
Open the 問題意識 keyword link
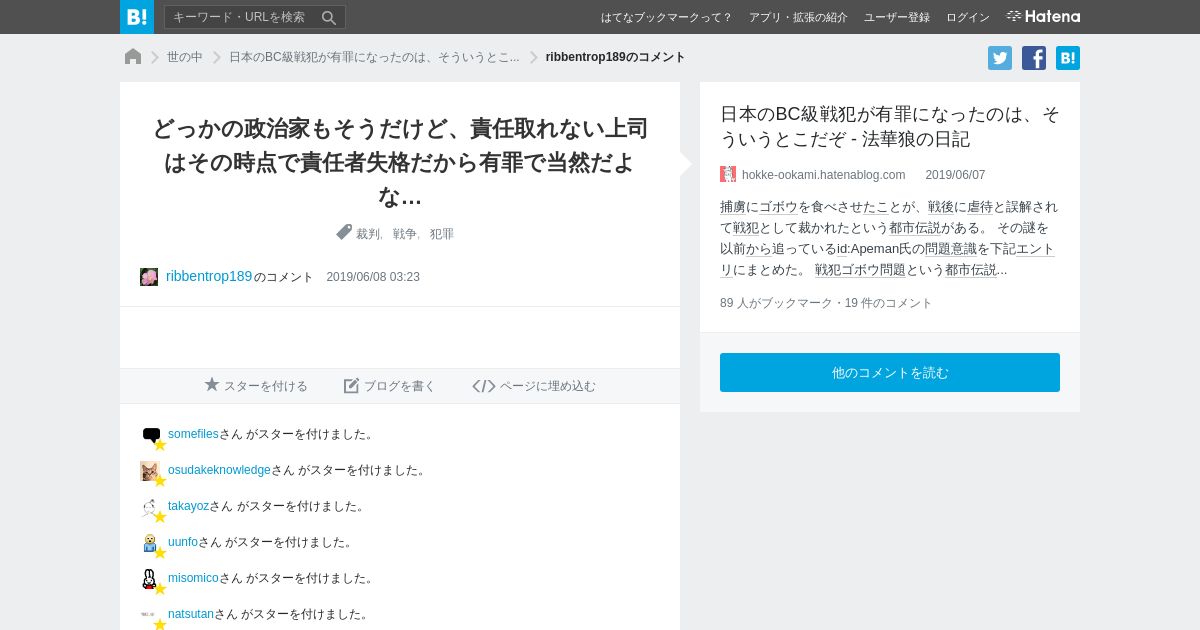pos(950,249)
